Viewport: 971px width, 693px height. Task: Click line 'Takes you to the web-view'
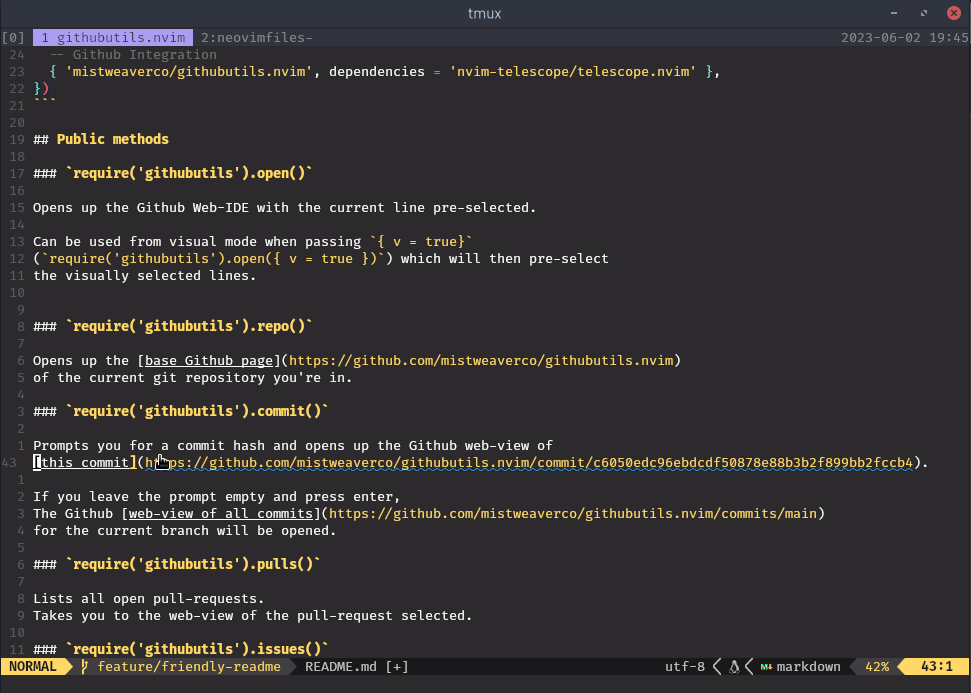click(x=253, y=616)
